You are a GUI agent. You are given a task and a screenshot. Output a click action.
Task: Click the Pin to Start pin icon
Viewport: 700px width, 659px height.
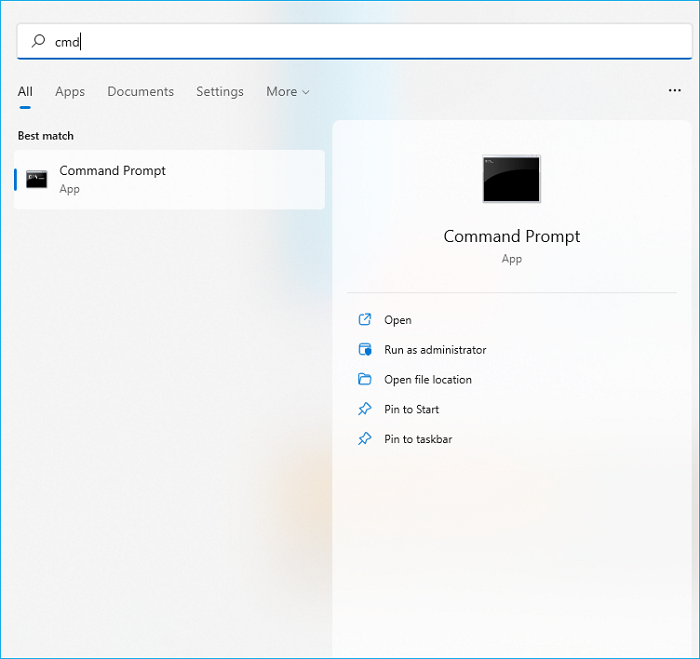[x=364, y=410]
